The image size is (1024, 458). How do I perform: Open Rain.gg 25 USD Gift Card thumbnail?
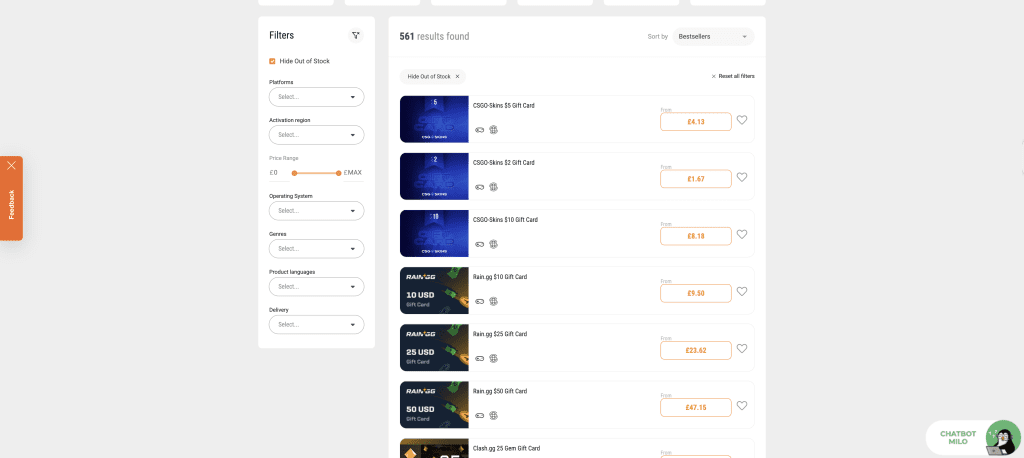click(434, 348)
